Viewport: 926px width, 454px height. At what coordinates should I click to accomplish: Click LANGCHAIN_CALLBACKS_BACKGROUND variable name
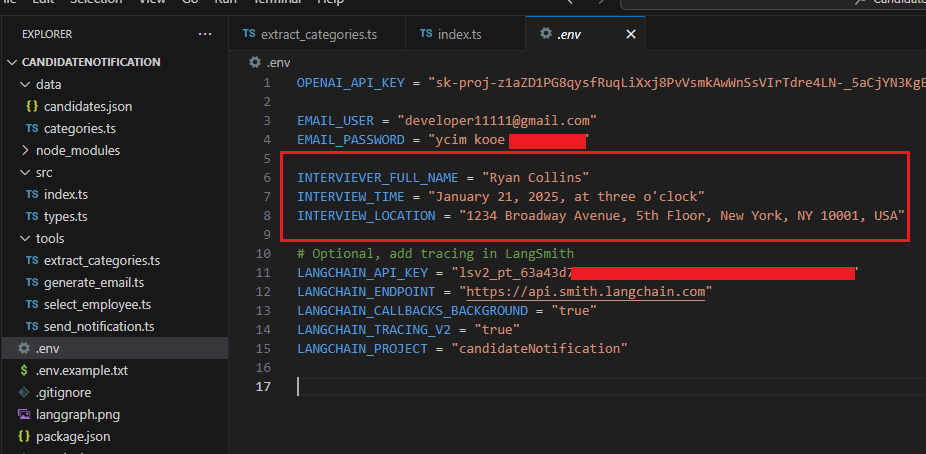click(x=412, y=311)
